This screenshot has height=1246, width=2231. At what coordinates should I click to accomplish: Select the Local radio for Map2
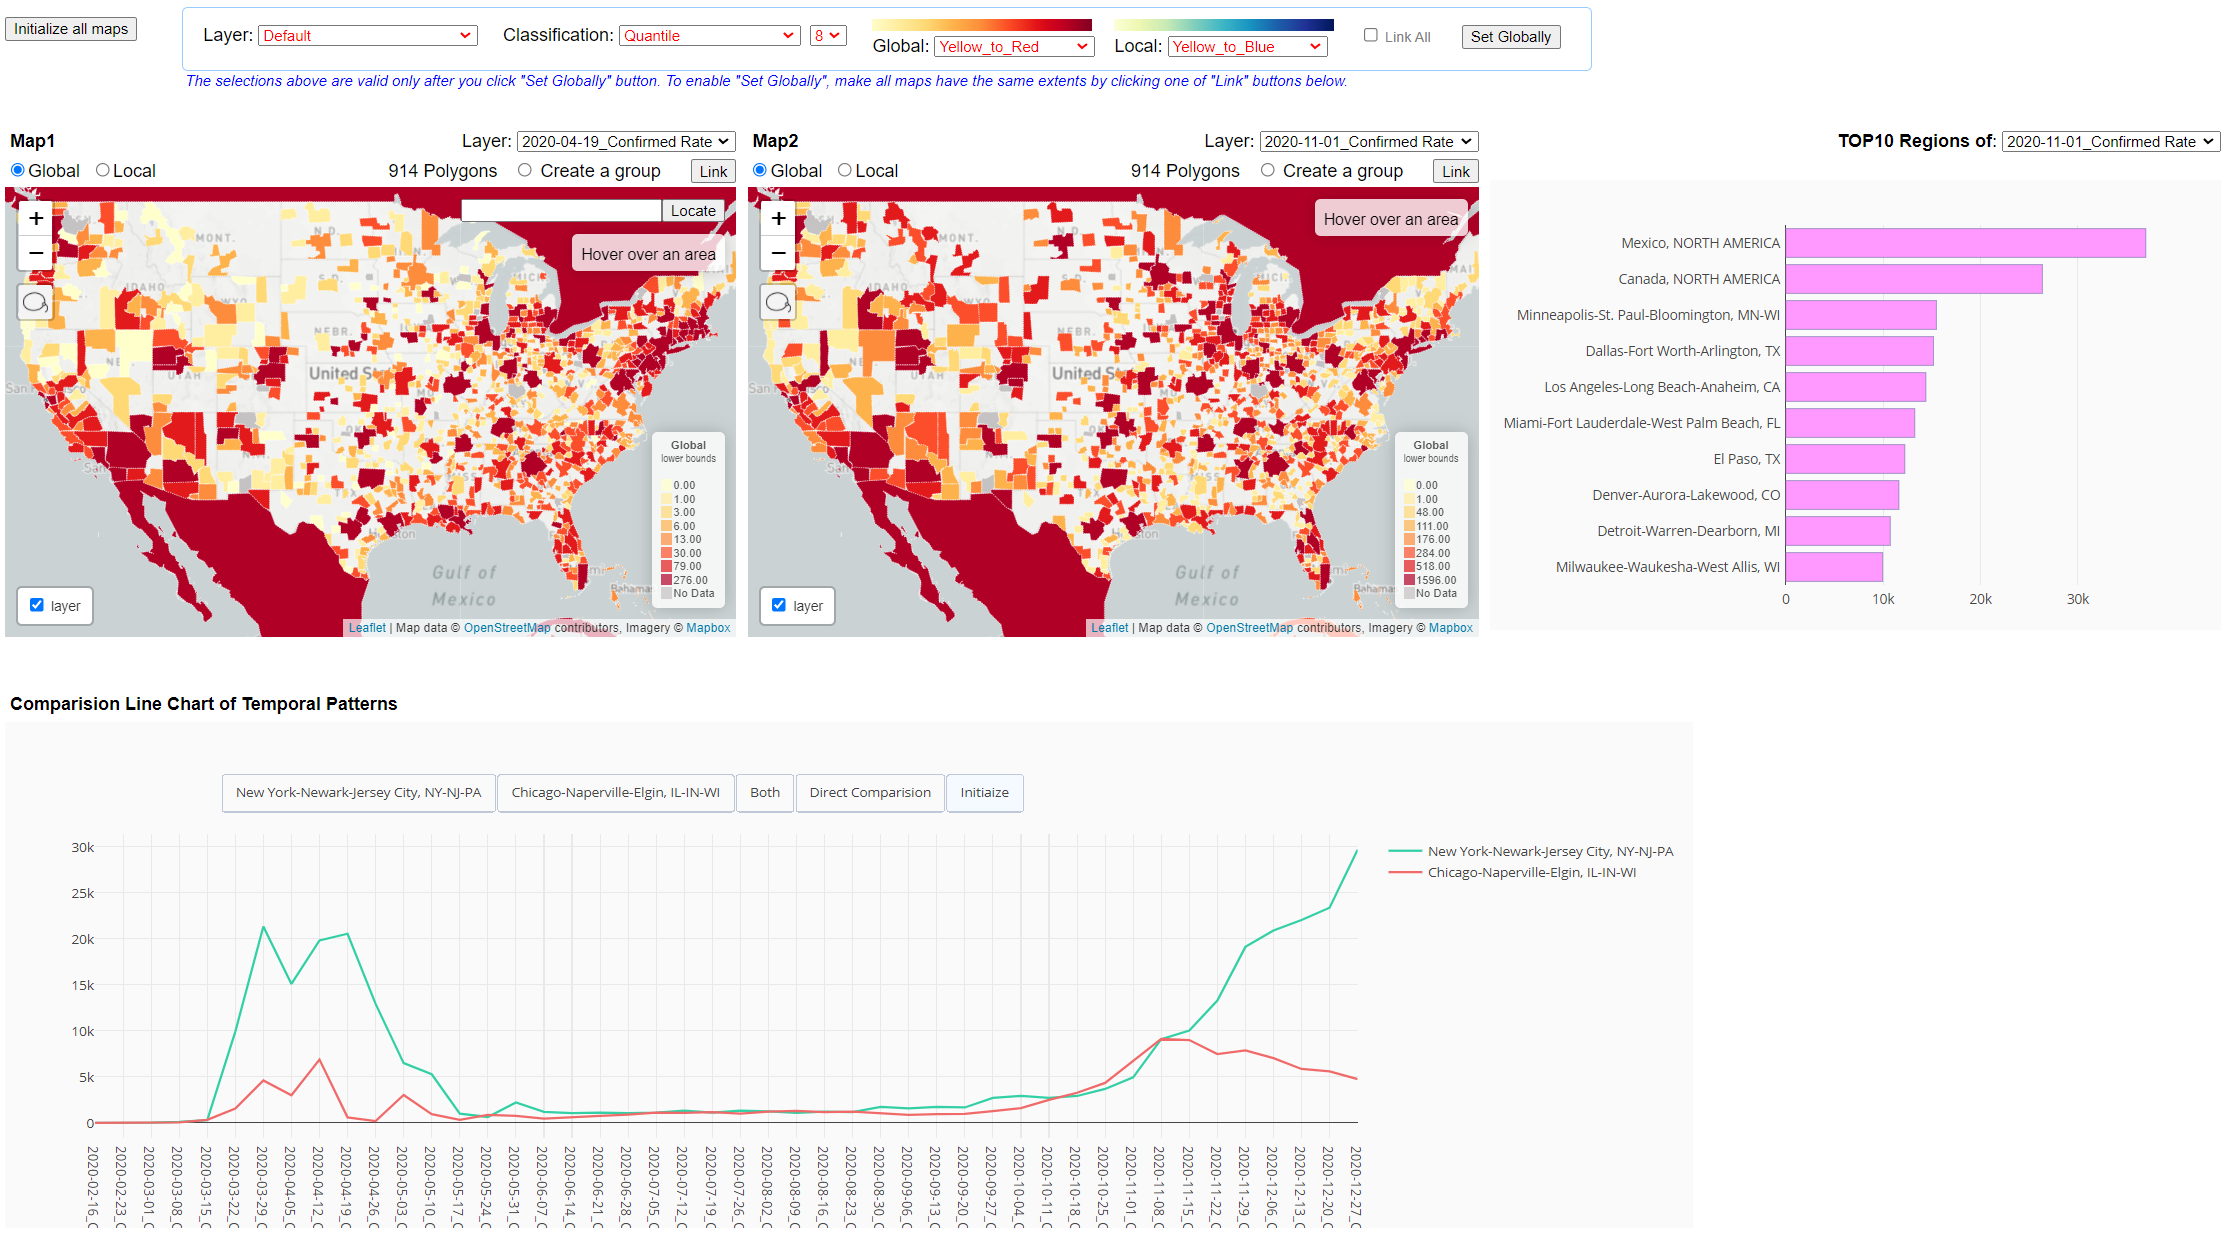coord(845,170)
